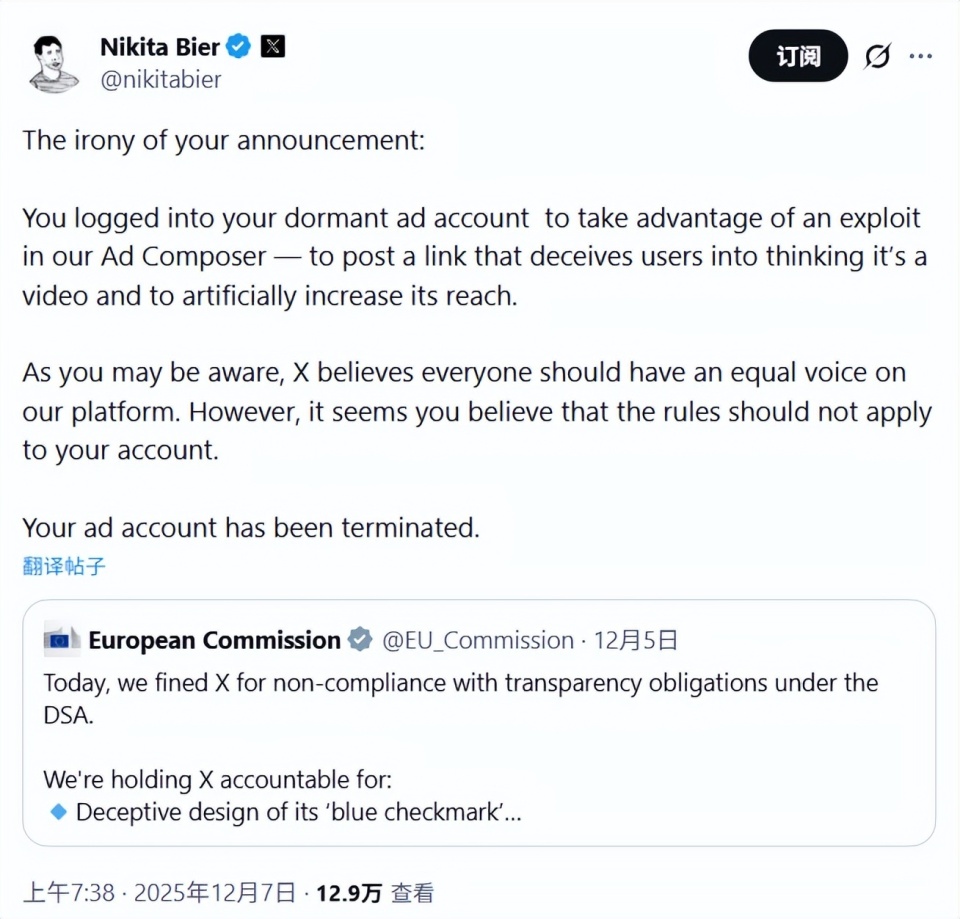Click the European Commission EU flag avatar

coord(62,640)
